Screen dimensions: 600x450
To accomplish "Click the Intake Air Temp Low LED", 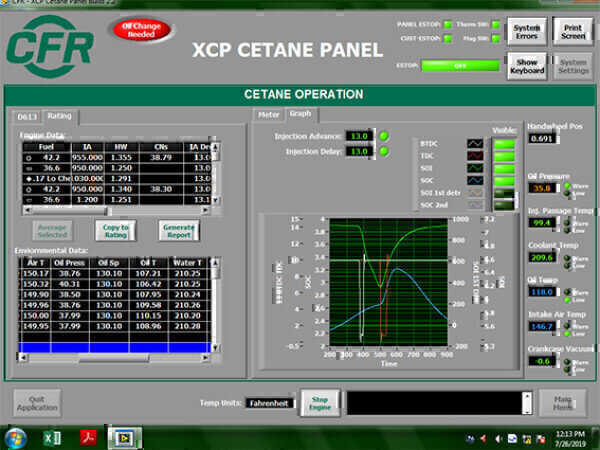I will click(x=567, y=334).
